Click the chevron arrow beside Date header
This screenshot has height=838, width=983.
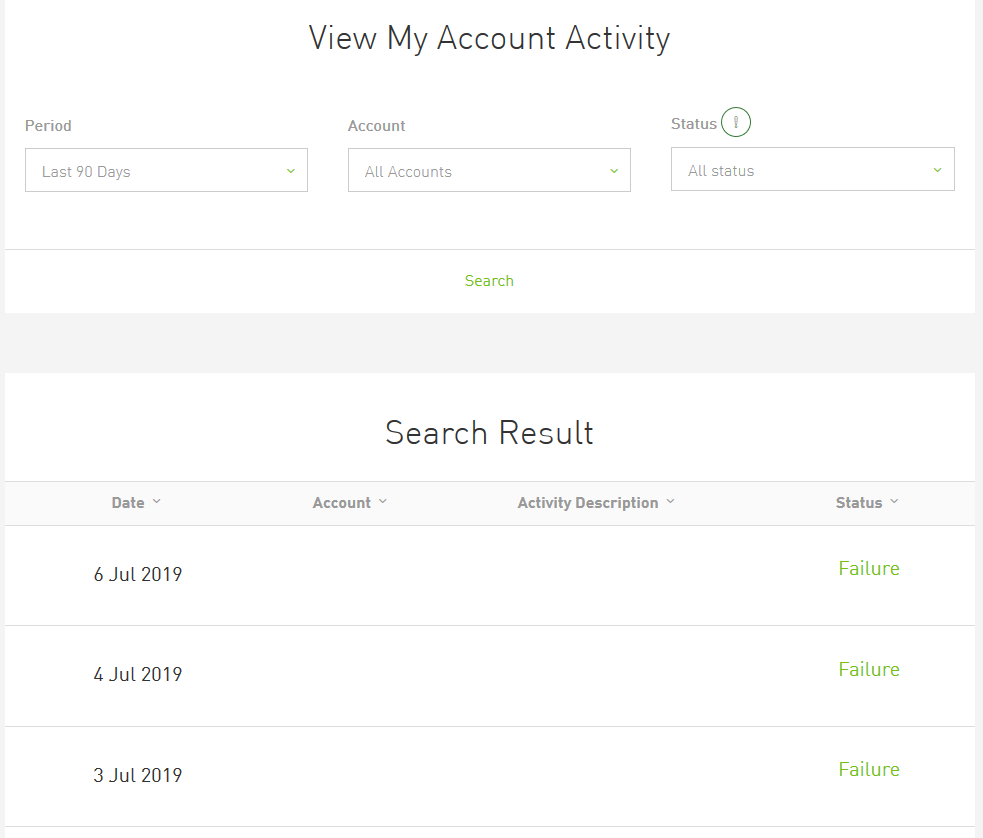tap(157, 501)
